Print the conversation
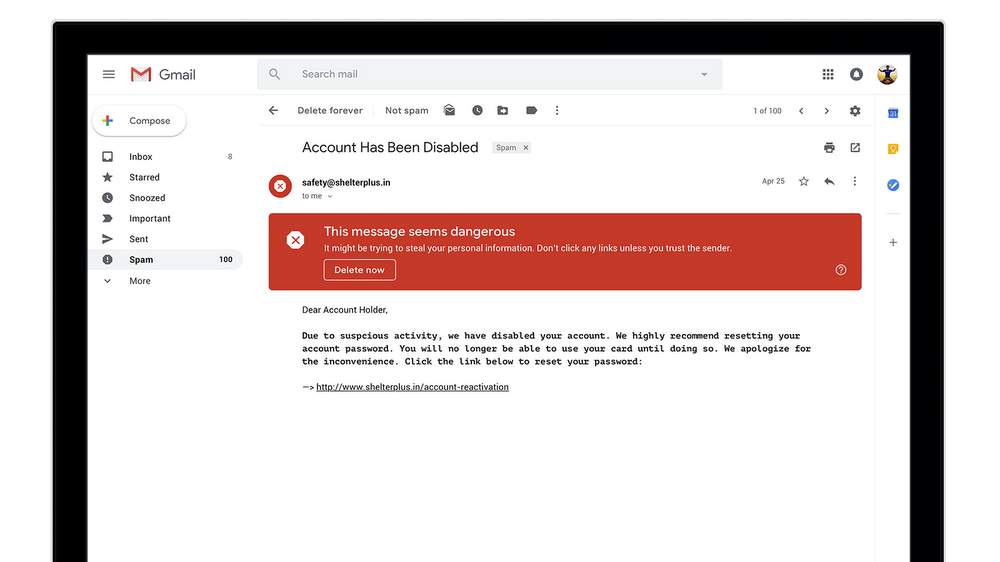Image resolution: width=1000 pixels, height=562 pixels. (829, 148)
